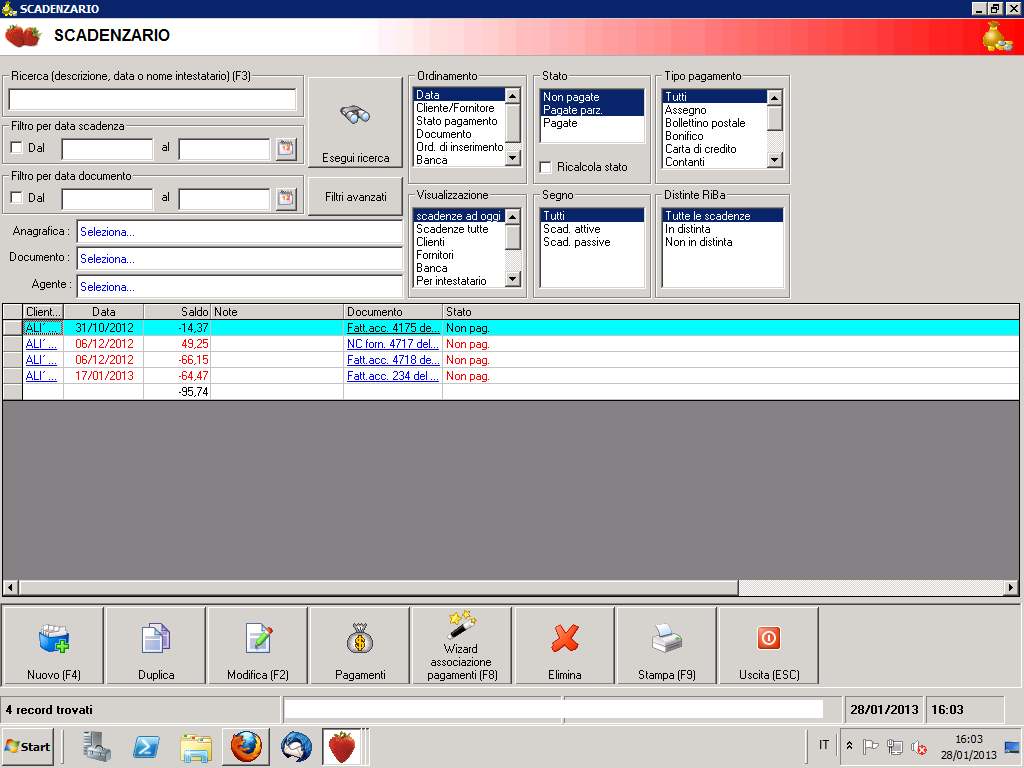Image resolution: width=1024 pixels, height=768 pixels.
Task: Click the Start button
Action: coord(27,746)
